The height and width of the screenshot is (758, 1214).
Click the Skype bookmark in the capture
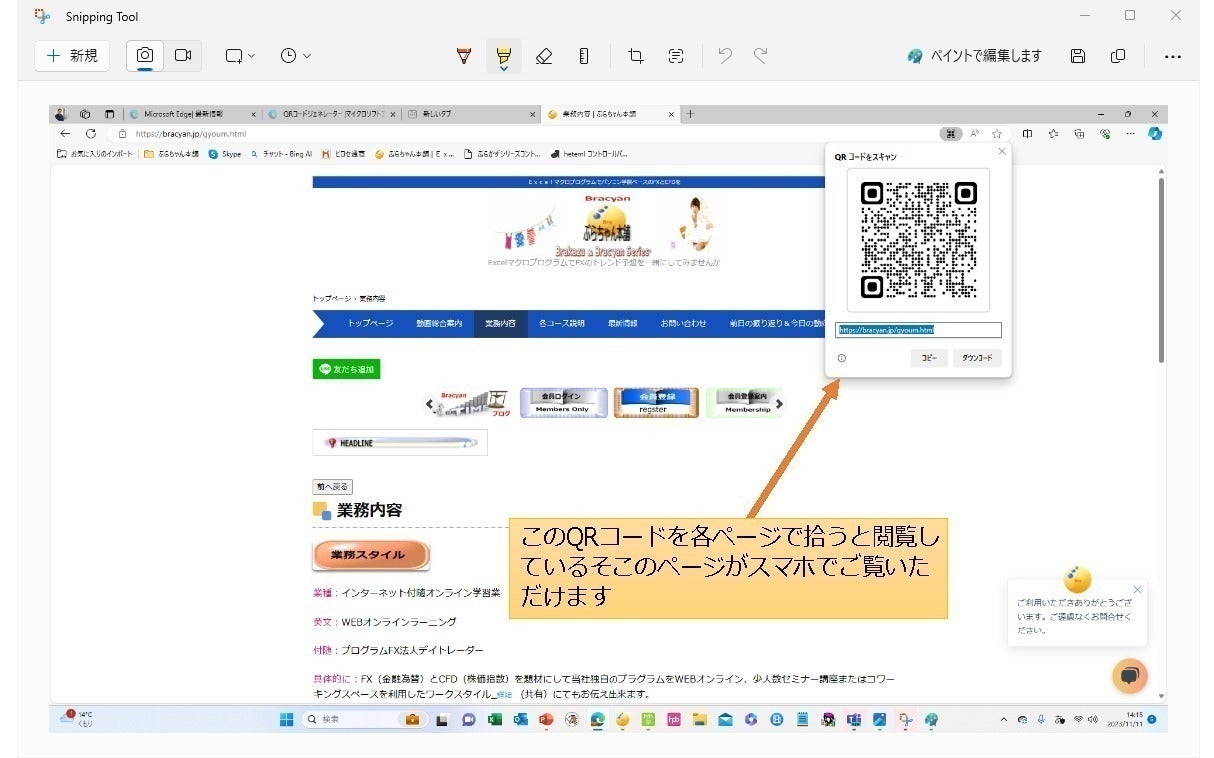click(225, 154)
